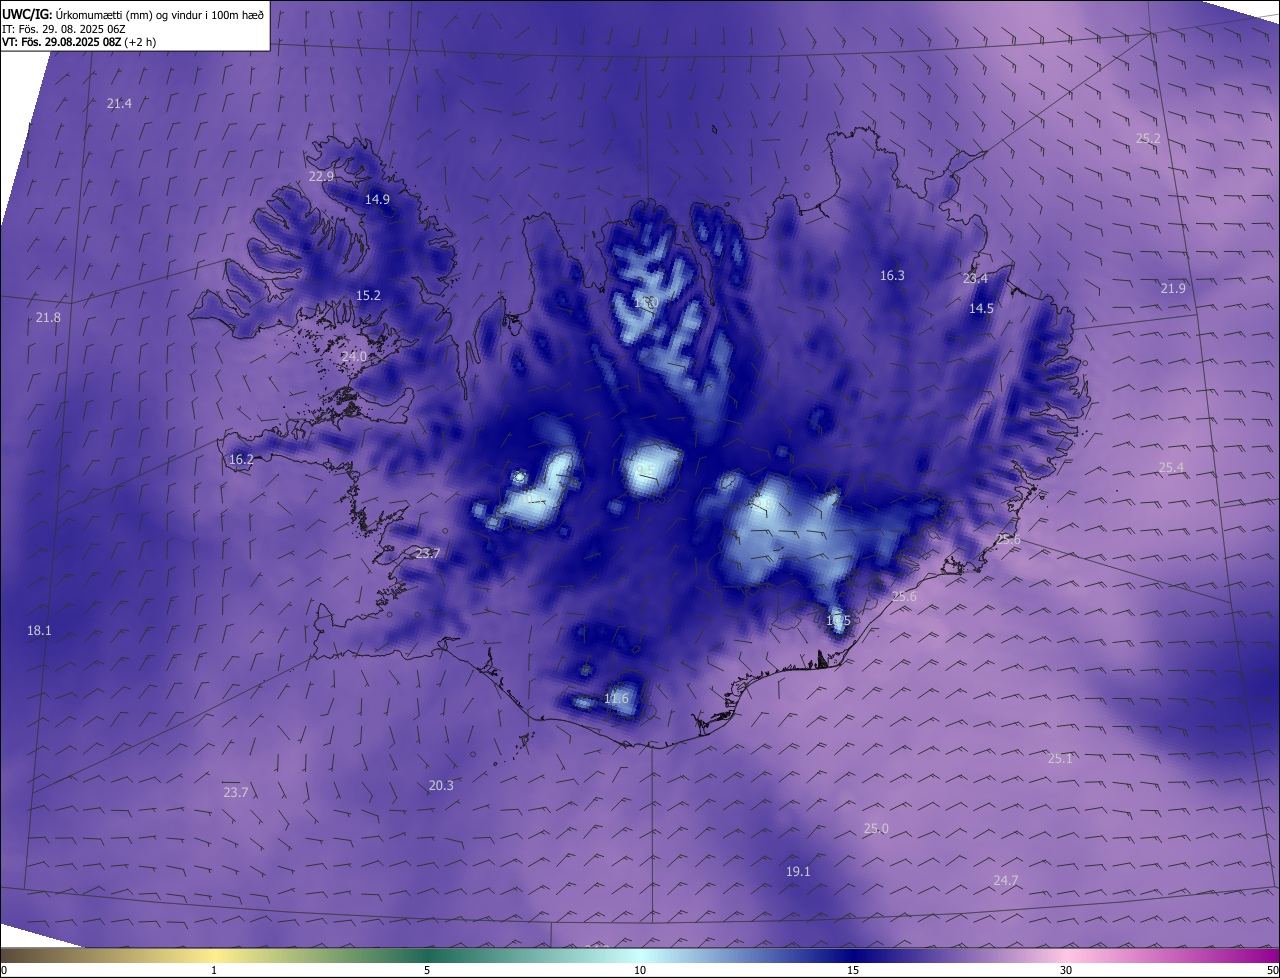
Task: Click the 21.8 value label
Action: pyautogui.click(x=48, y=317)
